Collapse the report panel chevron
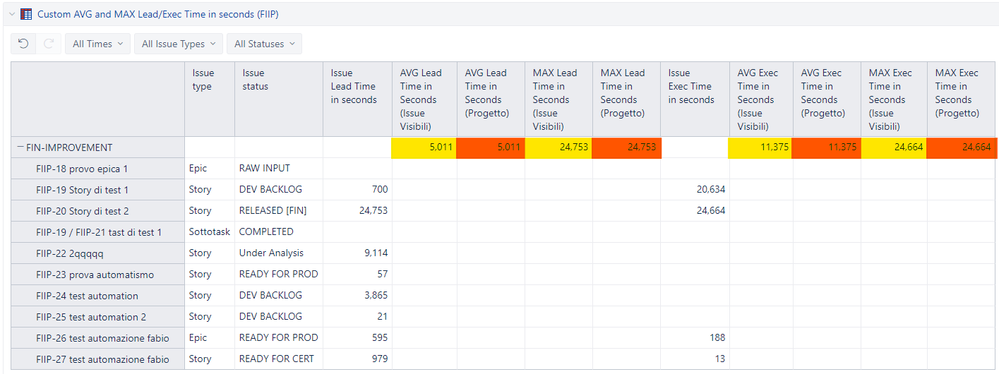Image resolution: width=999 pixels, height=374 pixels. (11, 14)
